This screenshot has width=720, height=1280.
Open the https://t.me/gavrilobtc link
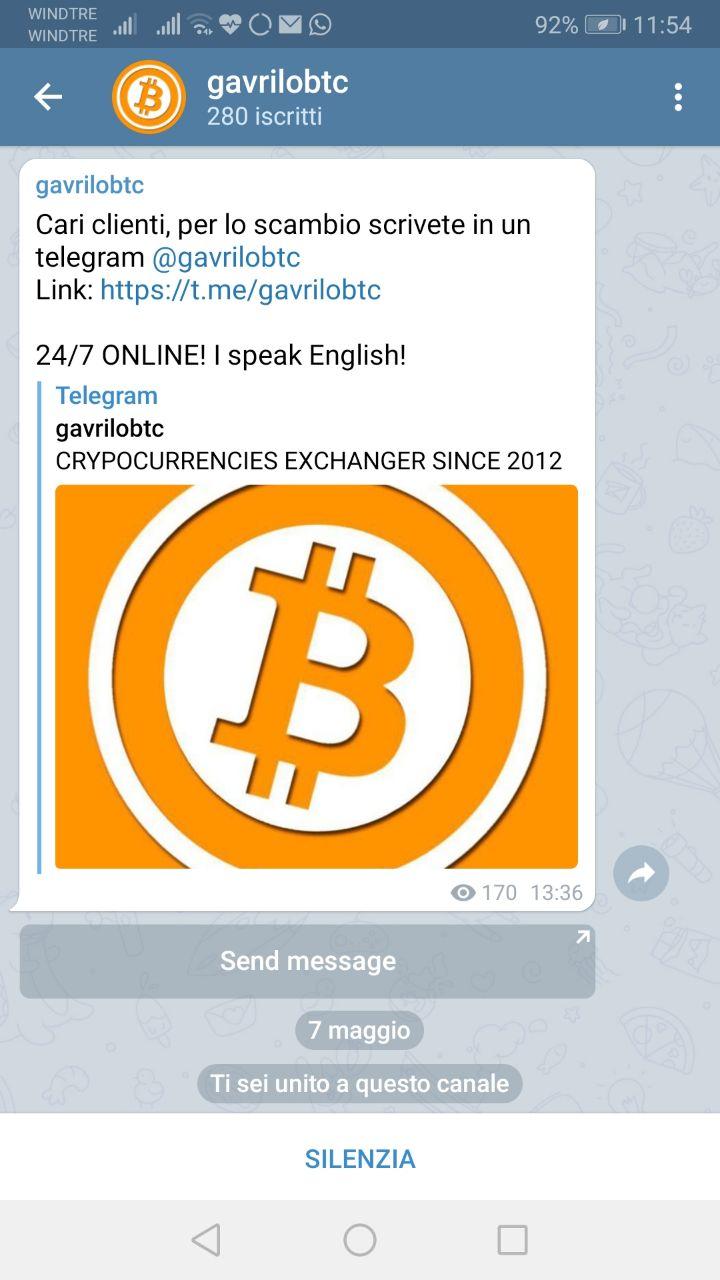pyautogui.click(x=240, y=290)
